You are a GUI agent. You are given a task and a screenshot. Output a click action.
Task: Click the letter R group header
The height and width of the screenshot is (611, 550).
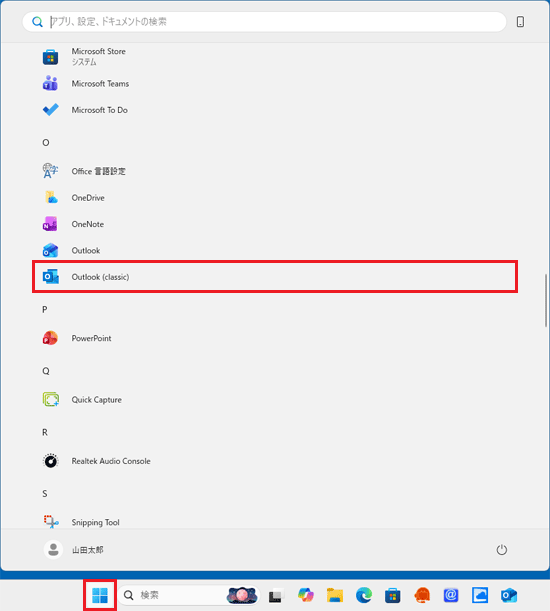45,432
